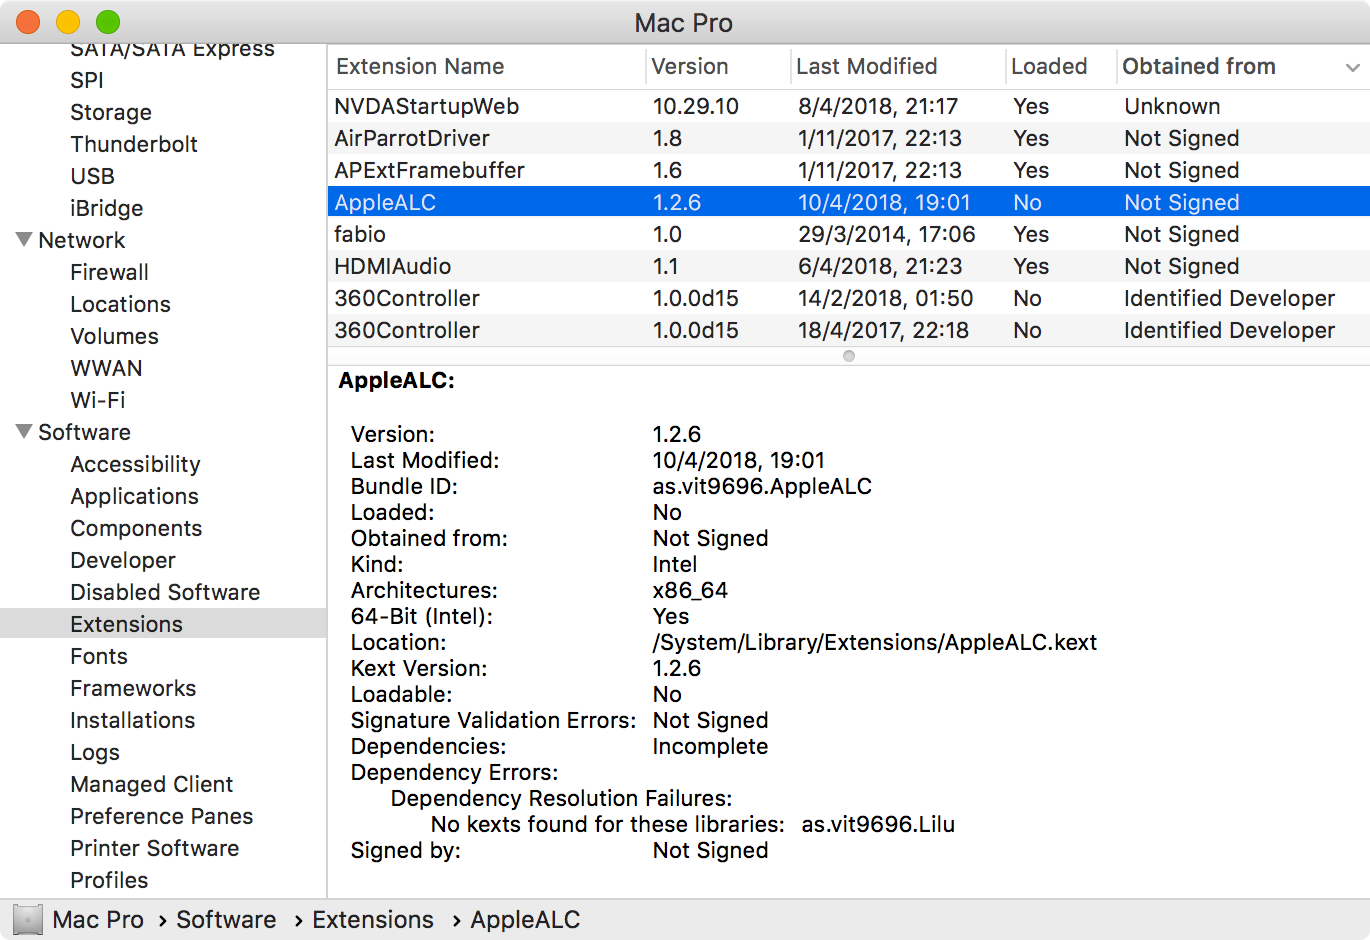
Task: Open Preference Panes in the sidebar
Action: (161, 816)
